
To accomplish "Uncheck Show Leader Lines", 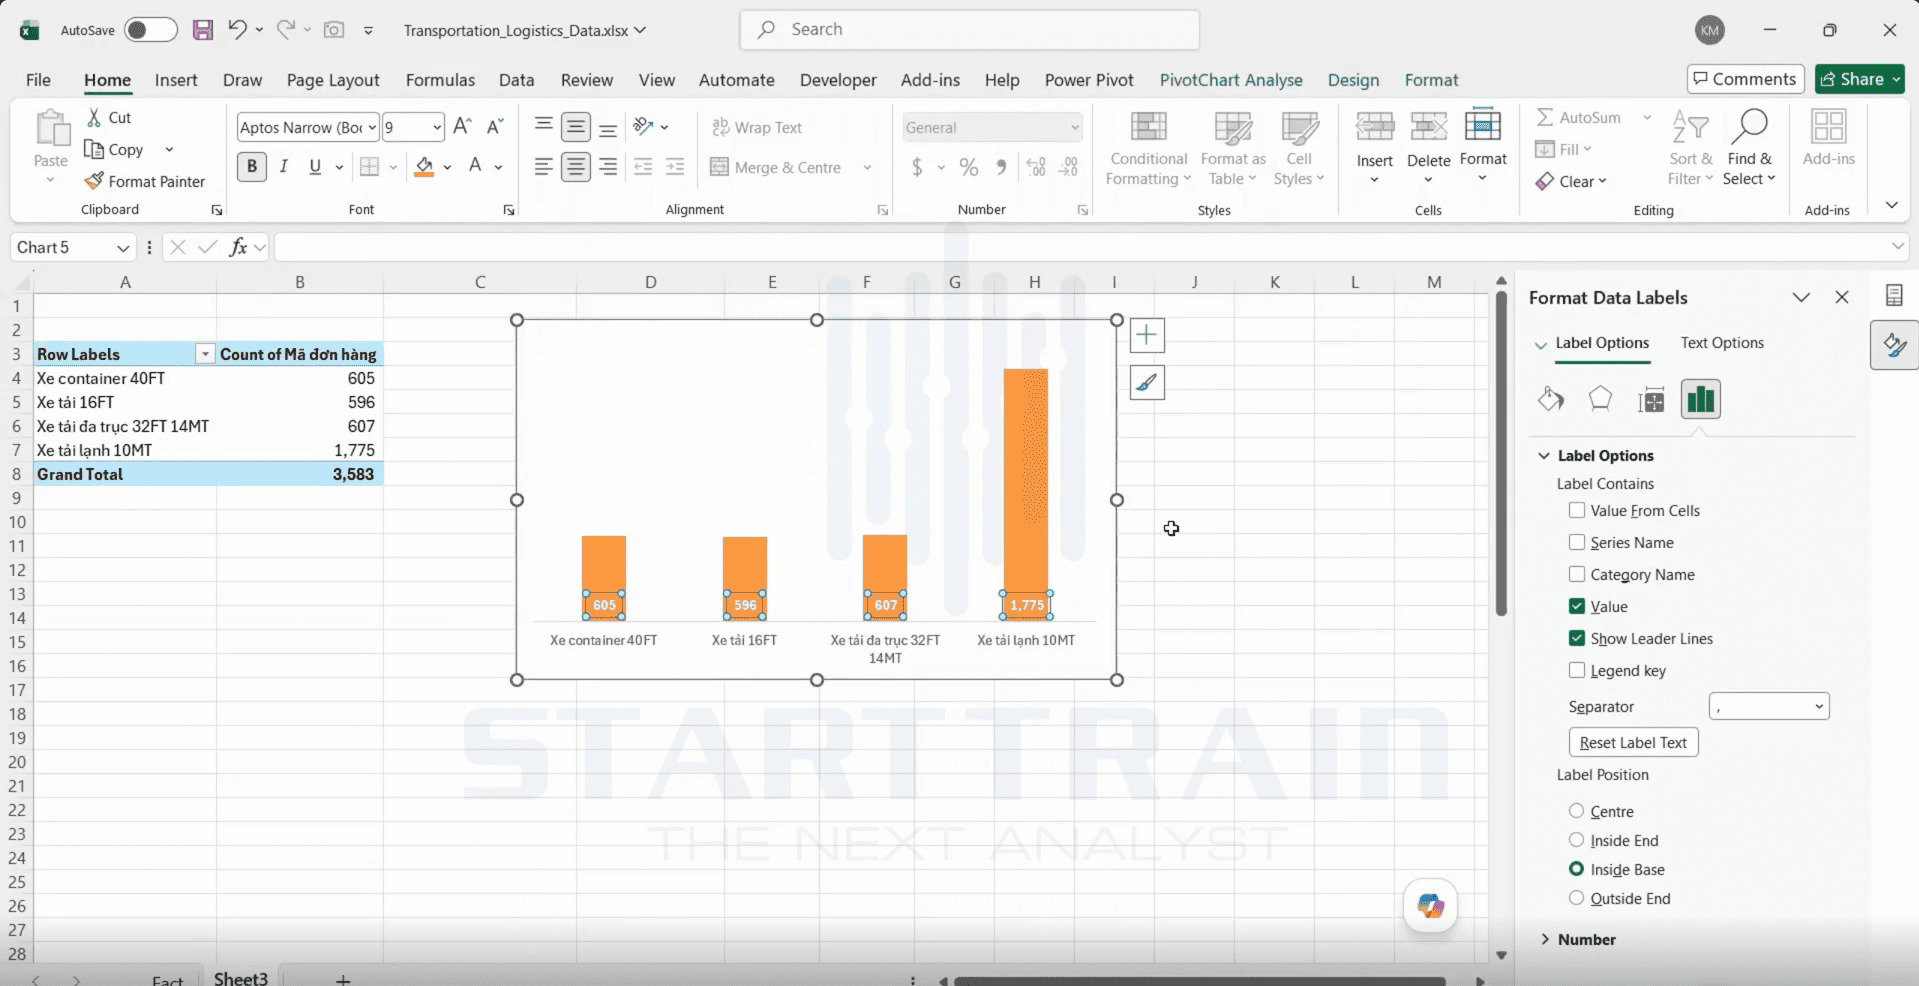I will [x=1577, y=638].
